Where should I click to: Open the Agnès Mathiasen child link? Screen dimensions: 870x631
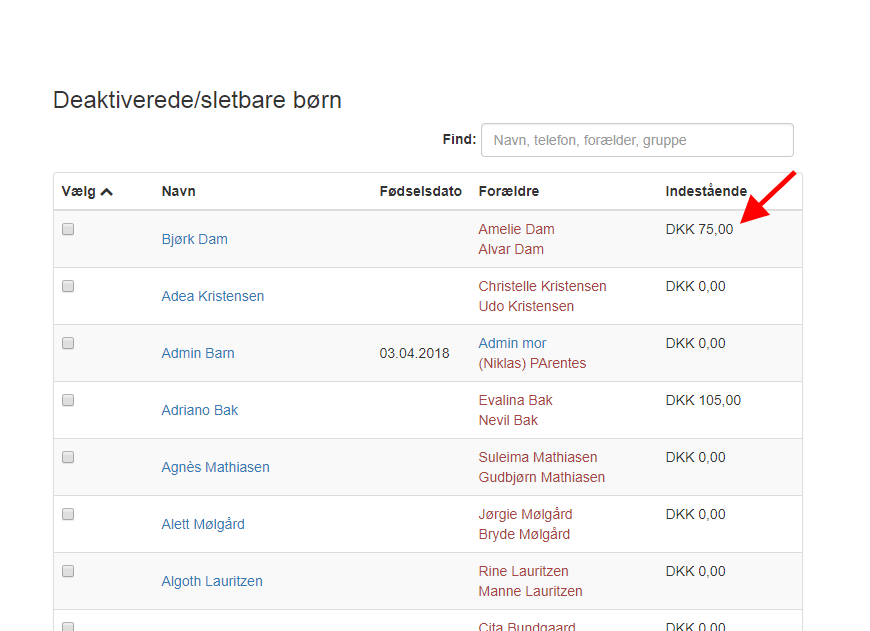(x=215, y=467)
